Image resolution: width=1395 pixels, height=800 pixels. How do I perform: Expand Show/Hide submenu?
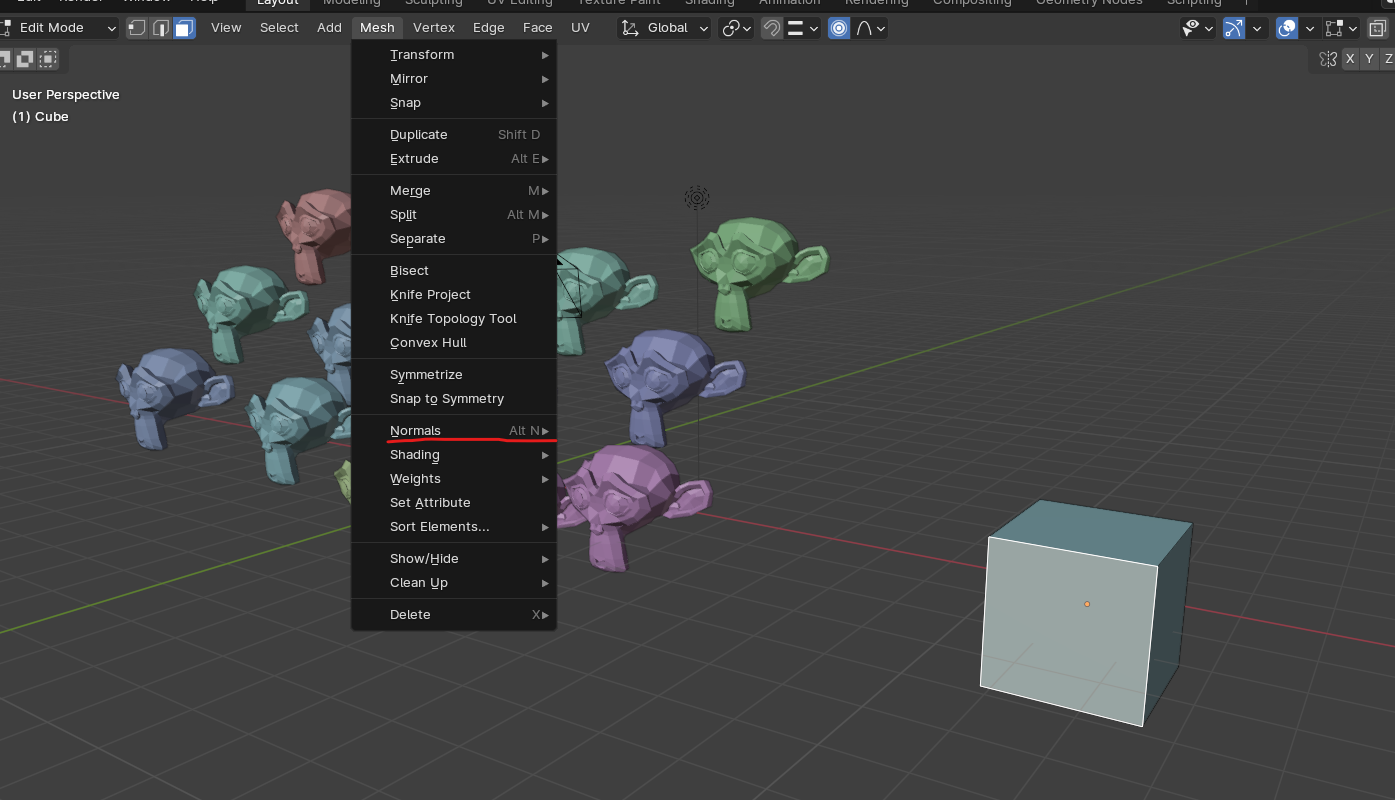point(454,559)
